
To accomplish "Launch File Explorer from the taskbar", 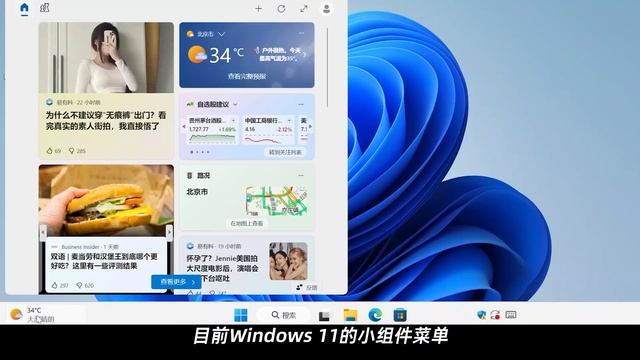I will click(351, 315).
